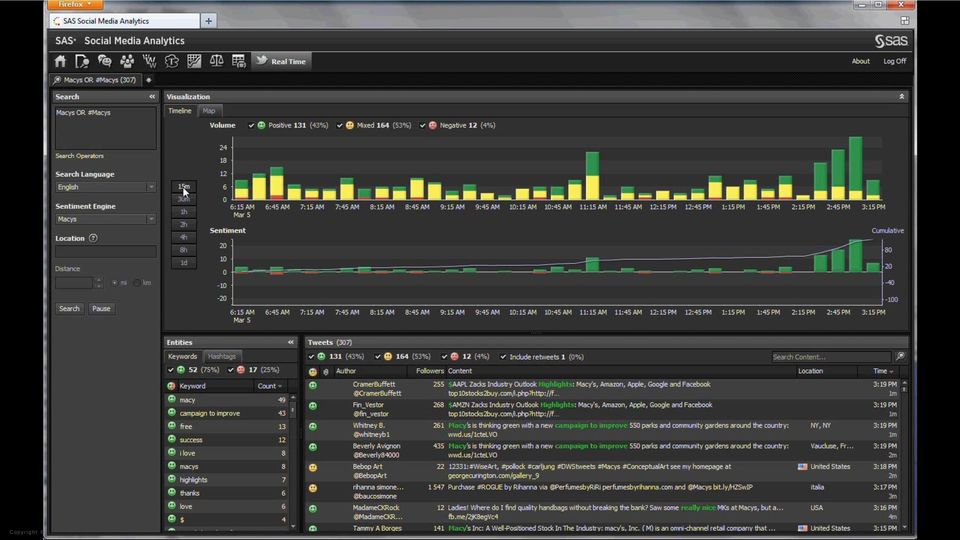Toggle Negative 12 checkbox in Volume legend
The height and width of the screenshot is (540, 960).
[x=422, y=126]
